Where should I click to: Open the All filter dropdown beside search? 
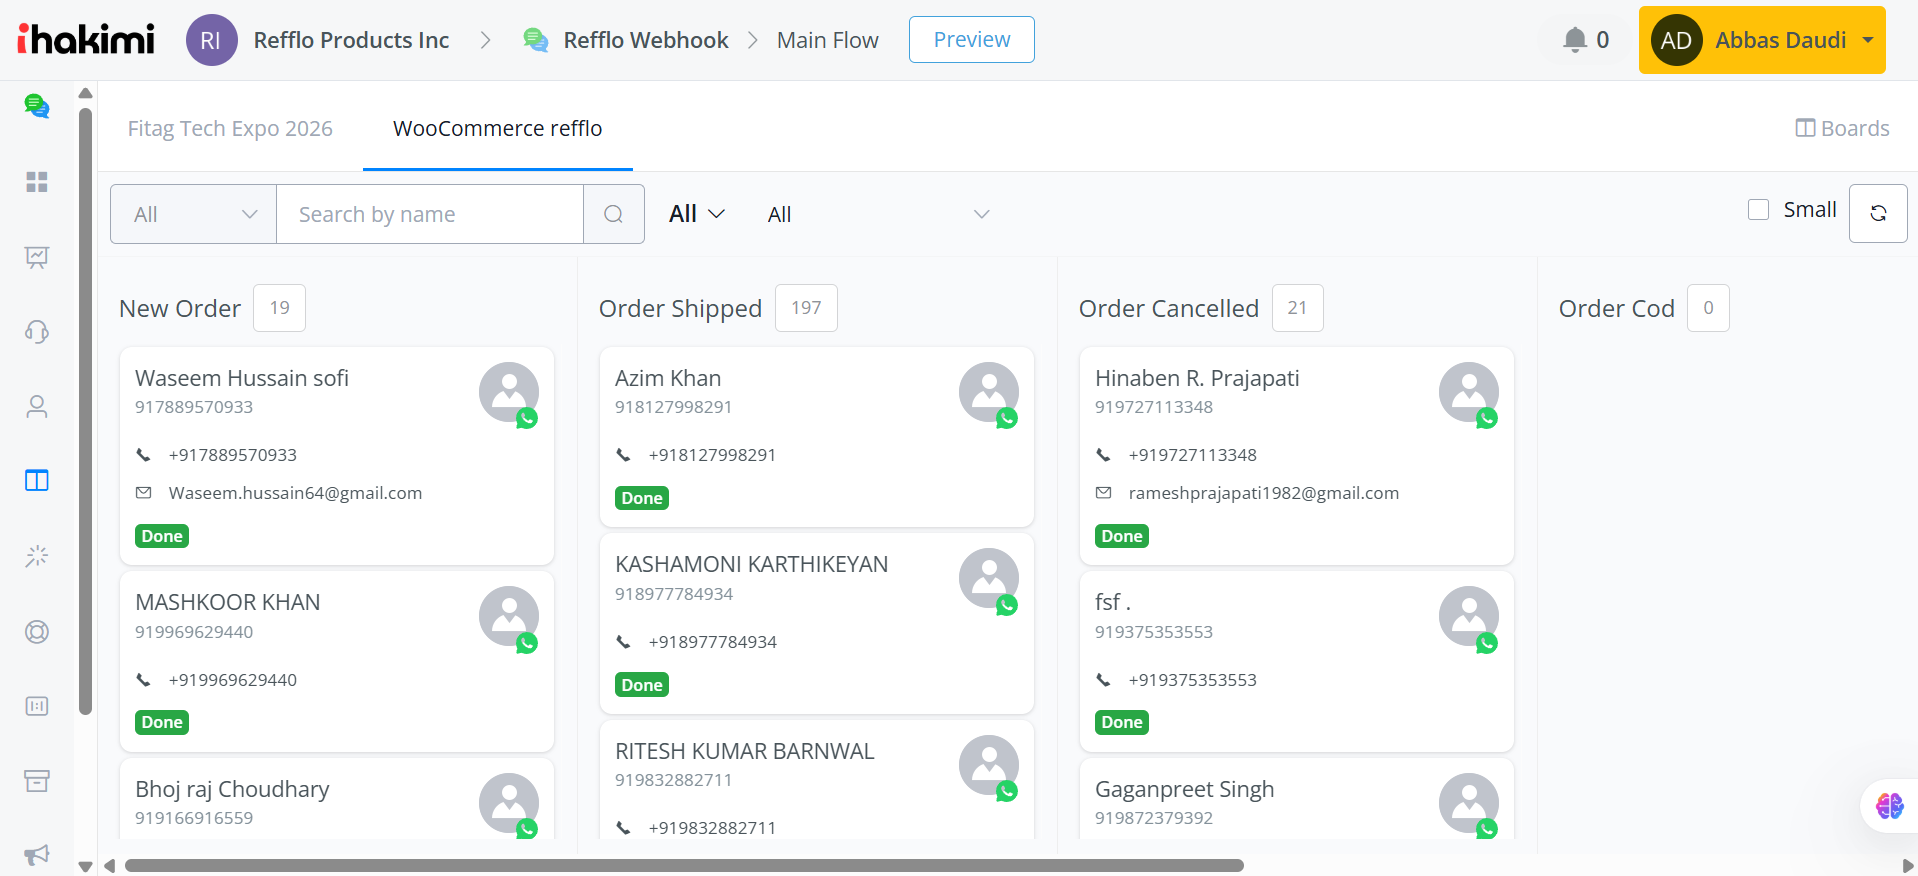pyautogui.click(x=193, y=214)
